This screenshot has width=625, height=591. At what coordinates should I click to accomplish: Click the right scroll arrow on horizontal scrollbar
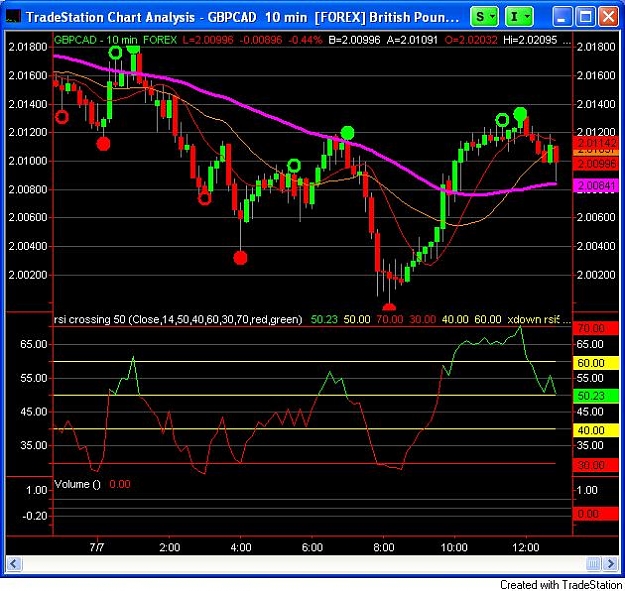point(611,564)
